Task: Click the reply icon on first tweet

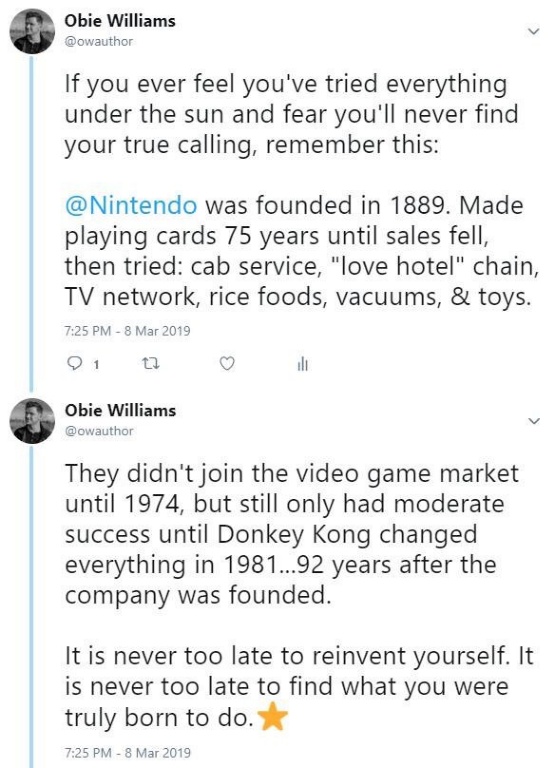Action: coord(74,364)
